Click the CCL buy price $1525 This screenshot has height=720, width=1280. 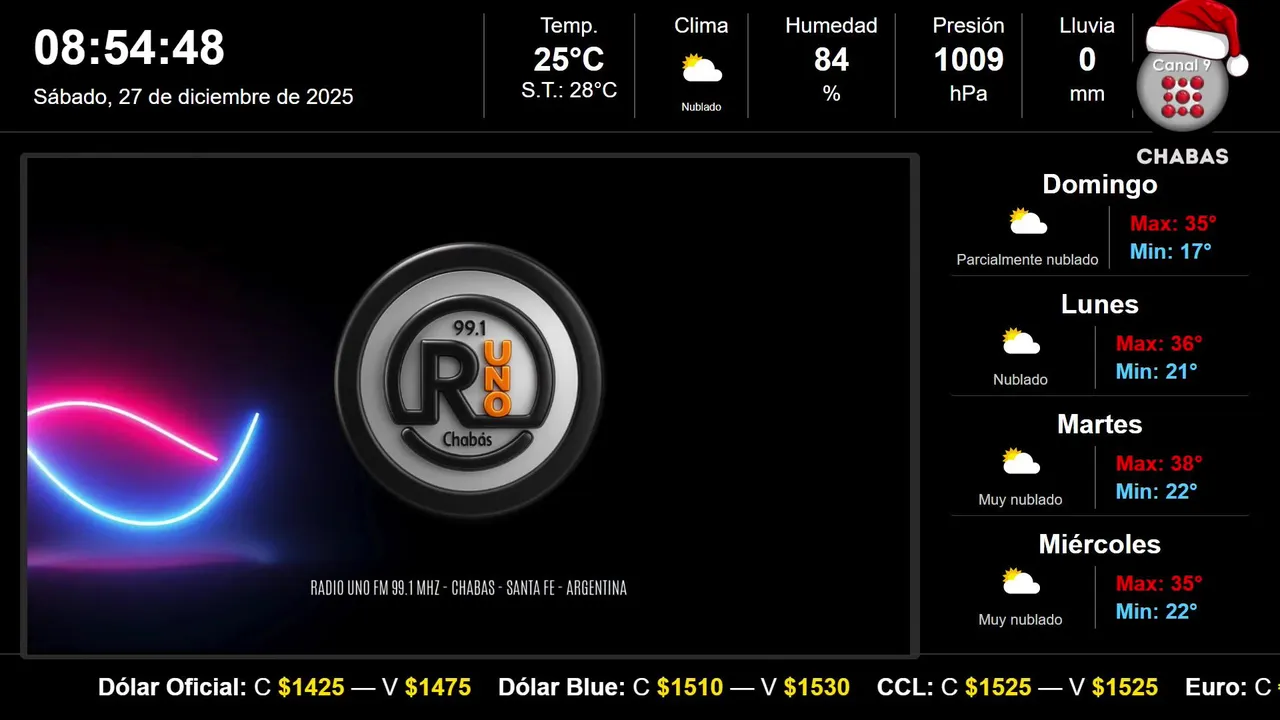pyautogui.click(x=998, y=687)
